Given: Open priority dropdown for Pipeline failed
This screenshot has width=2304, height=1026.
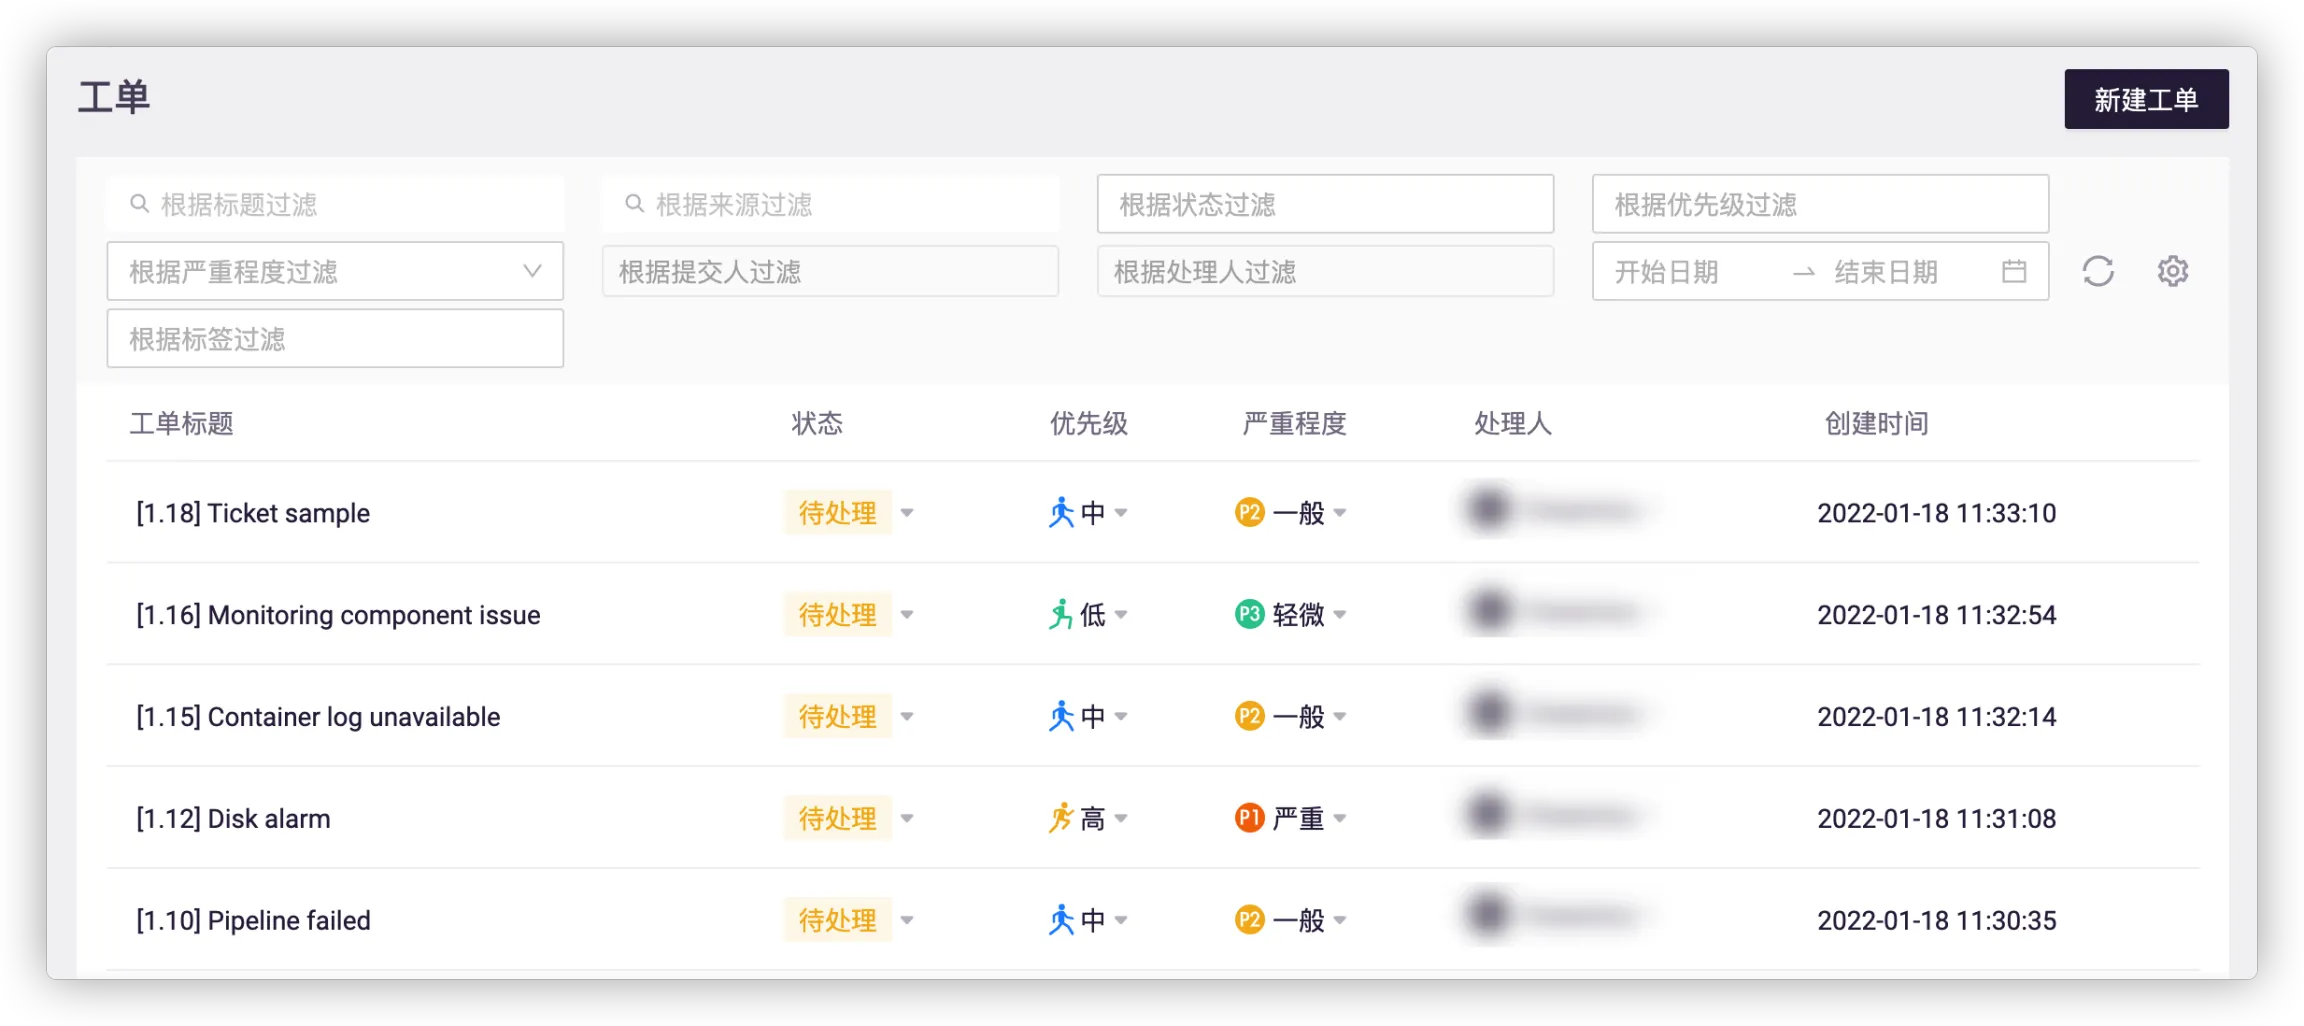Looking at the screenshot, I should [x=1121, y=920].
